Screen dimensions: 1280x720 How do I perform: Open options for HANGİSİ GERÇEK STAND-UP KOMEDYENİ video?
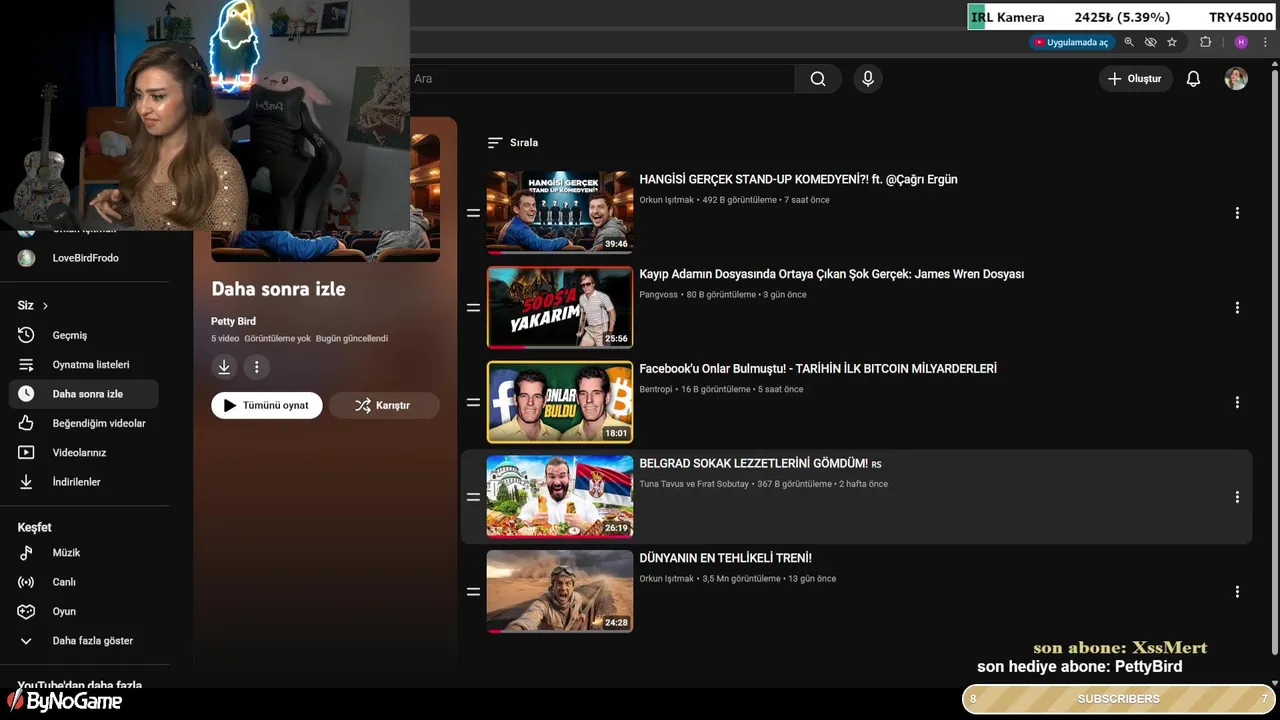tap(1237, 213)
